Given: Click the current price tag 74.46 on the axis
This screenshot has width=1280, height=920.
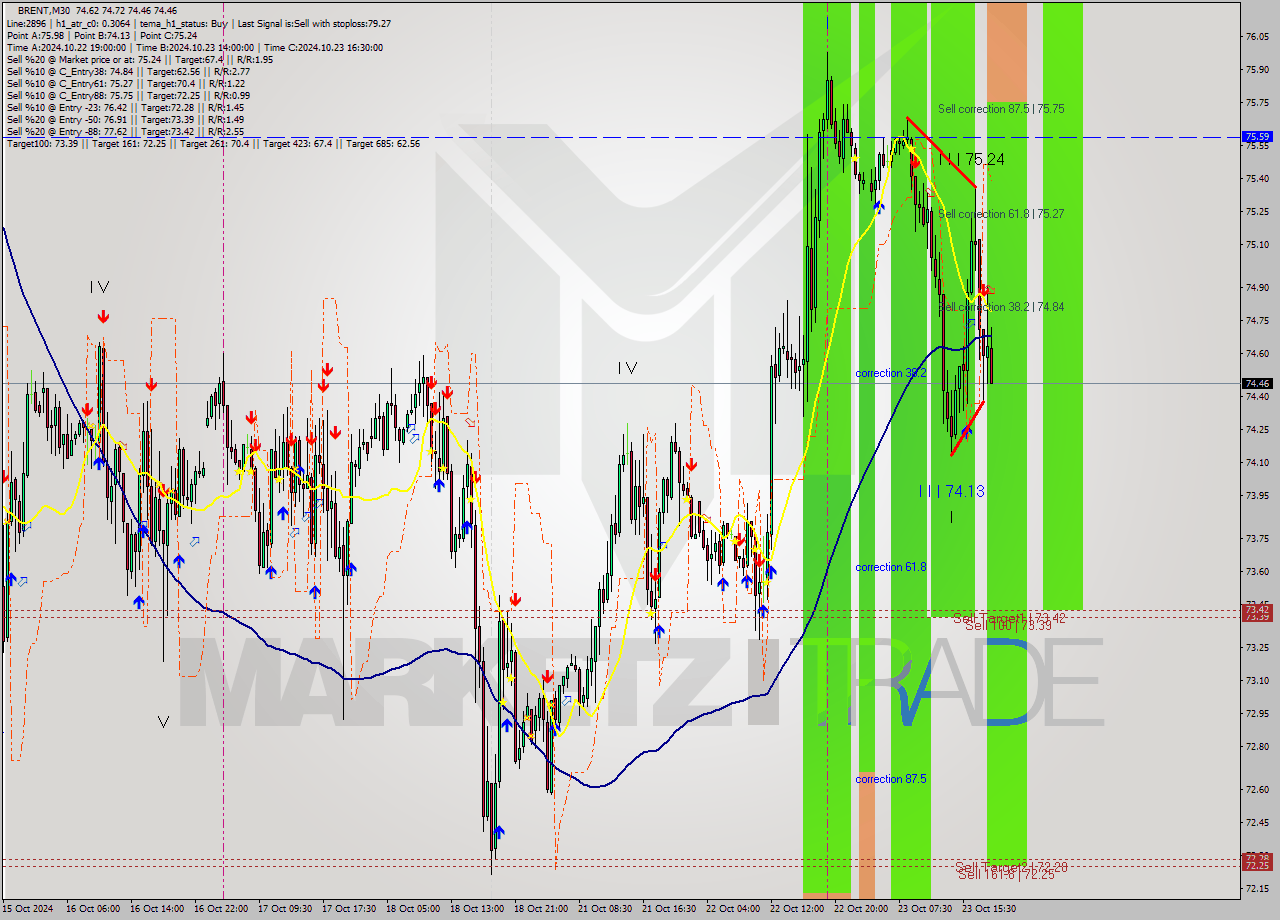Looking at the screenshot, I should 1257,383.
